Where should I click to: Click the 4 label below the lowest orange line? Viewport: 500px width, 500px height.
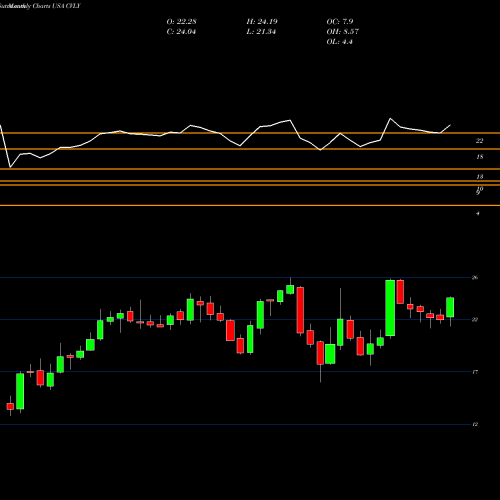click(478, 213)
